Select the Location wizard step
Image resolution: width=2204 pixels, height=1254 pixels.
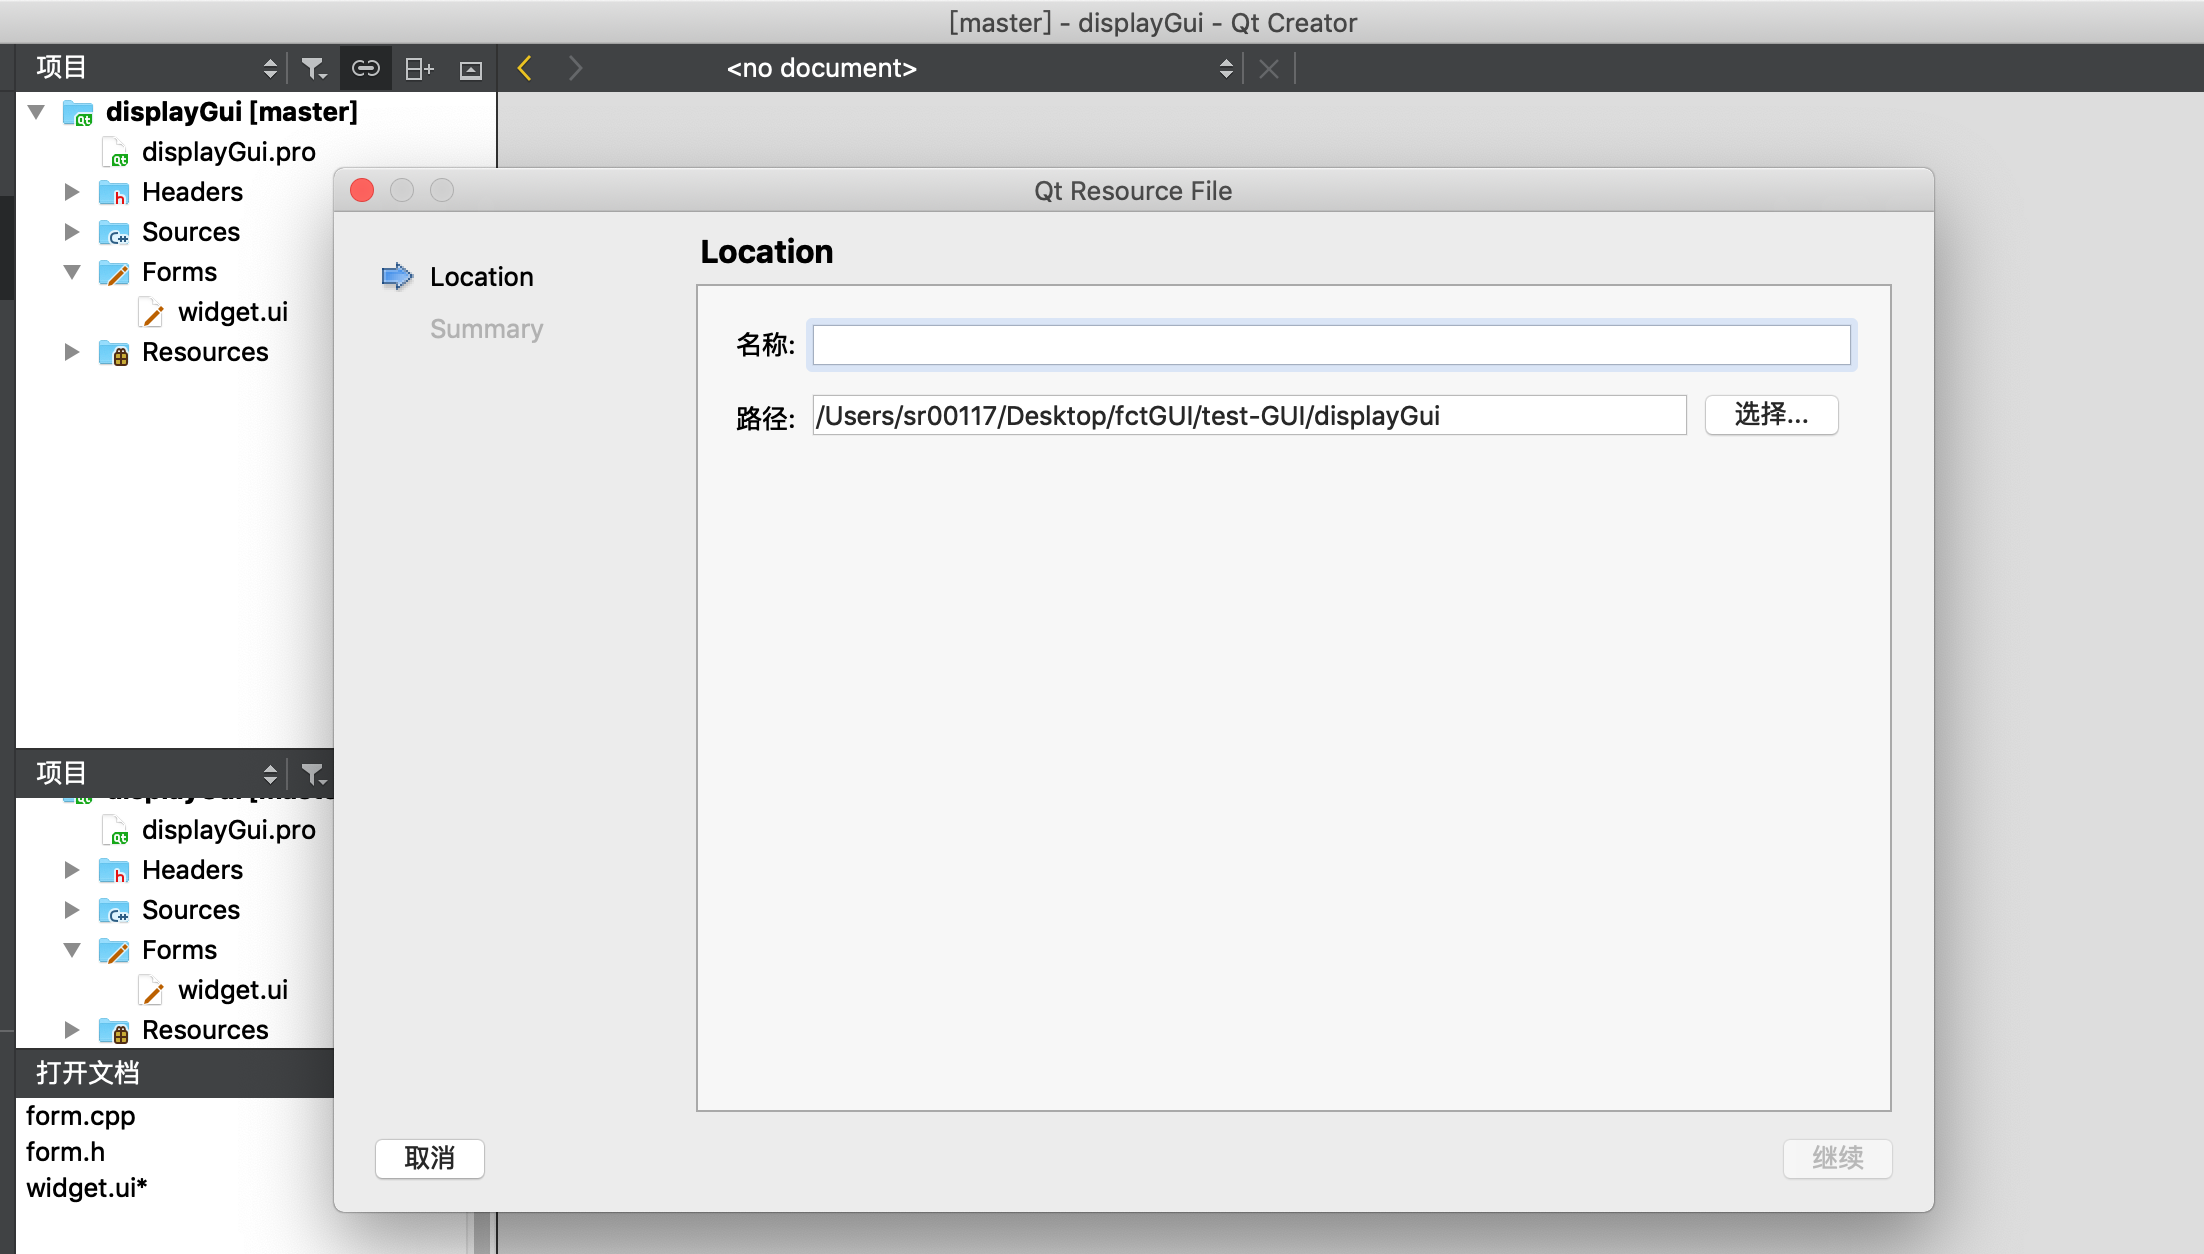[x=481, y=277]
